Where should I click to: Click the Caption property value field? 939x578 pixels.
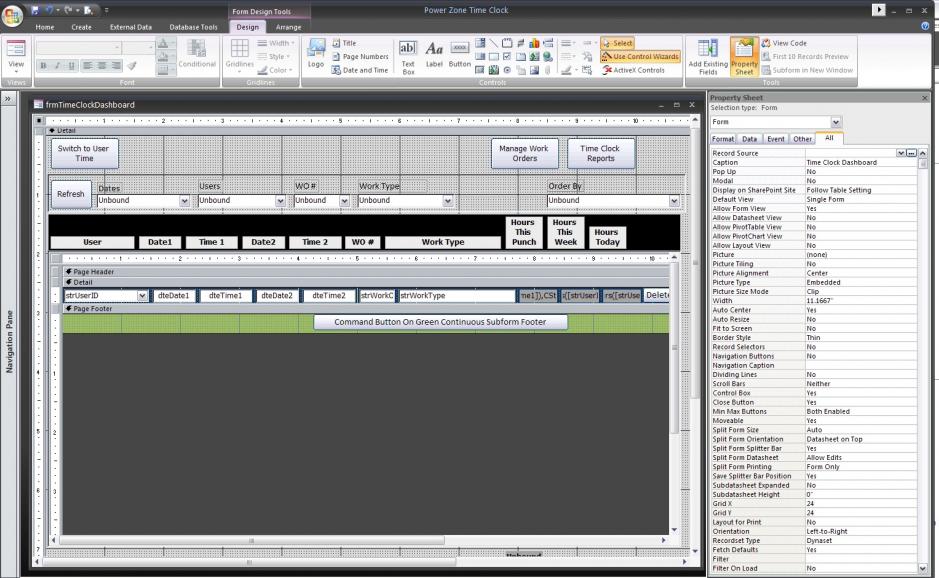click(860, 162)
